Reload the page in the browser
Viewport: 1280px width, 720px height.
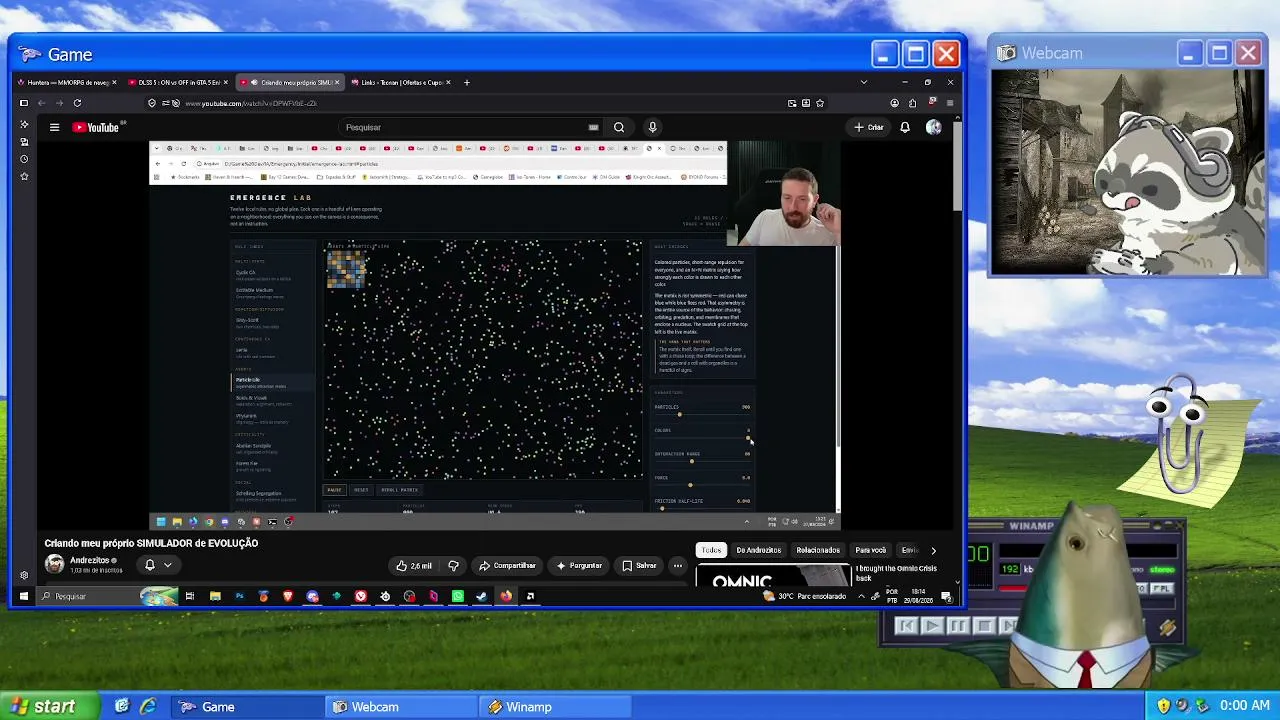pos(77,103)
